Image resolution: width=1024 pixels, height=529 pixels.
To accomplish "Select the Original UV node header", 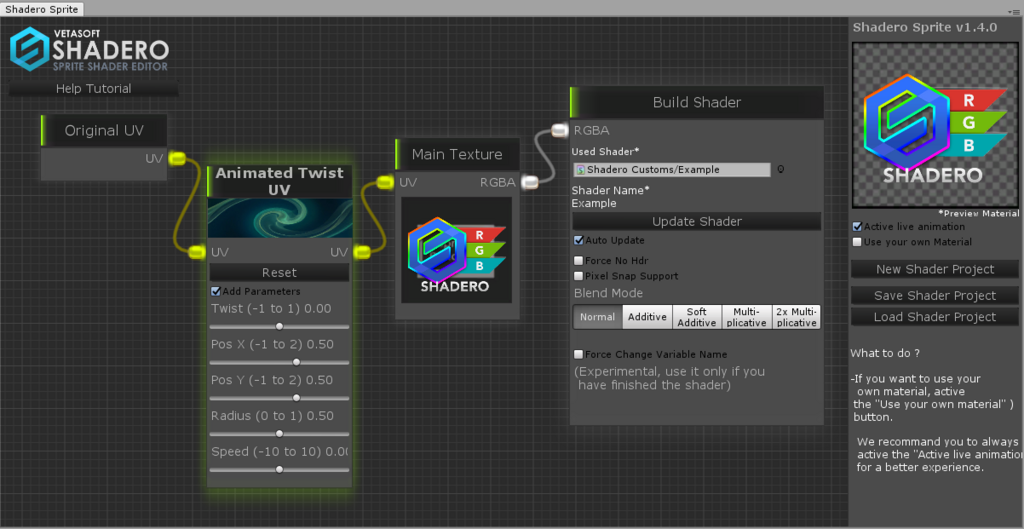I will click(104, 131).
